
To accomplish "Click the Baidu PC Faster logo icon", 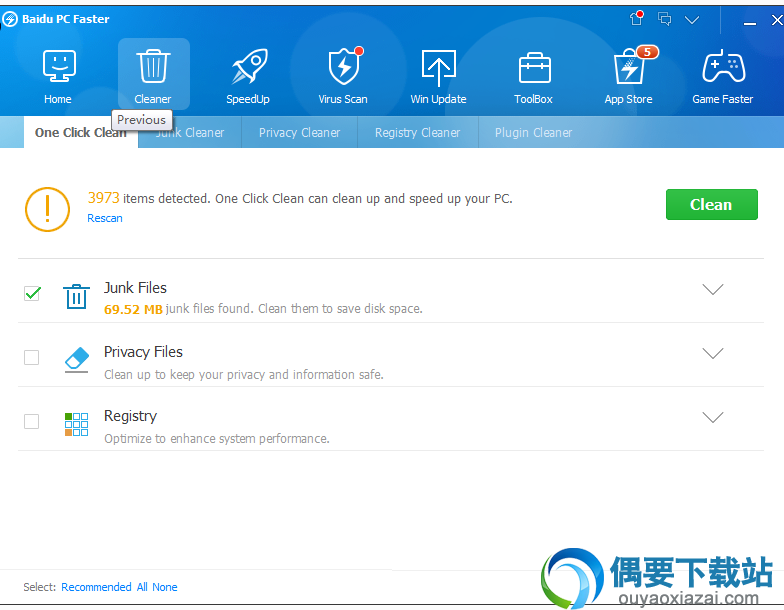I will (x=10, y=20).
